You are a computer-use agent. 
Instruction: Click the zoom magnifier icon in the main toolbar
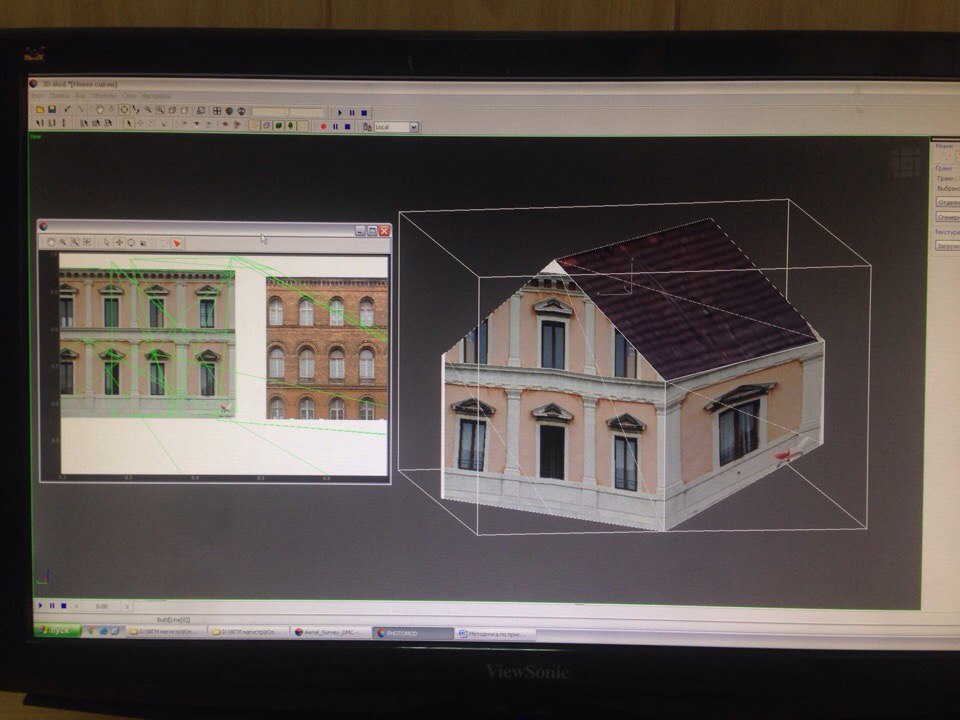pos(149,110)
